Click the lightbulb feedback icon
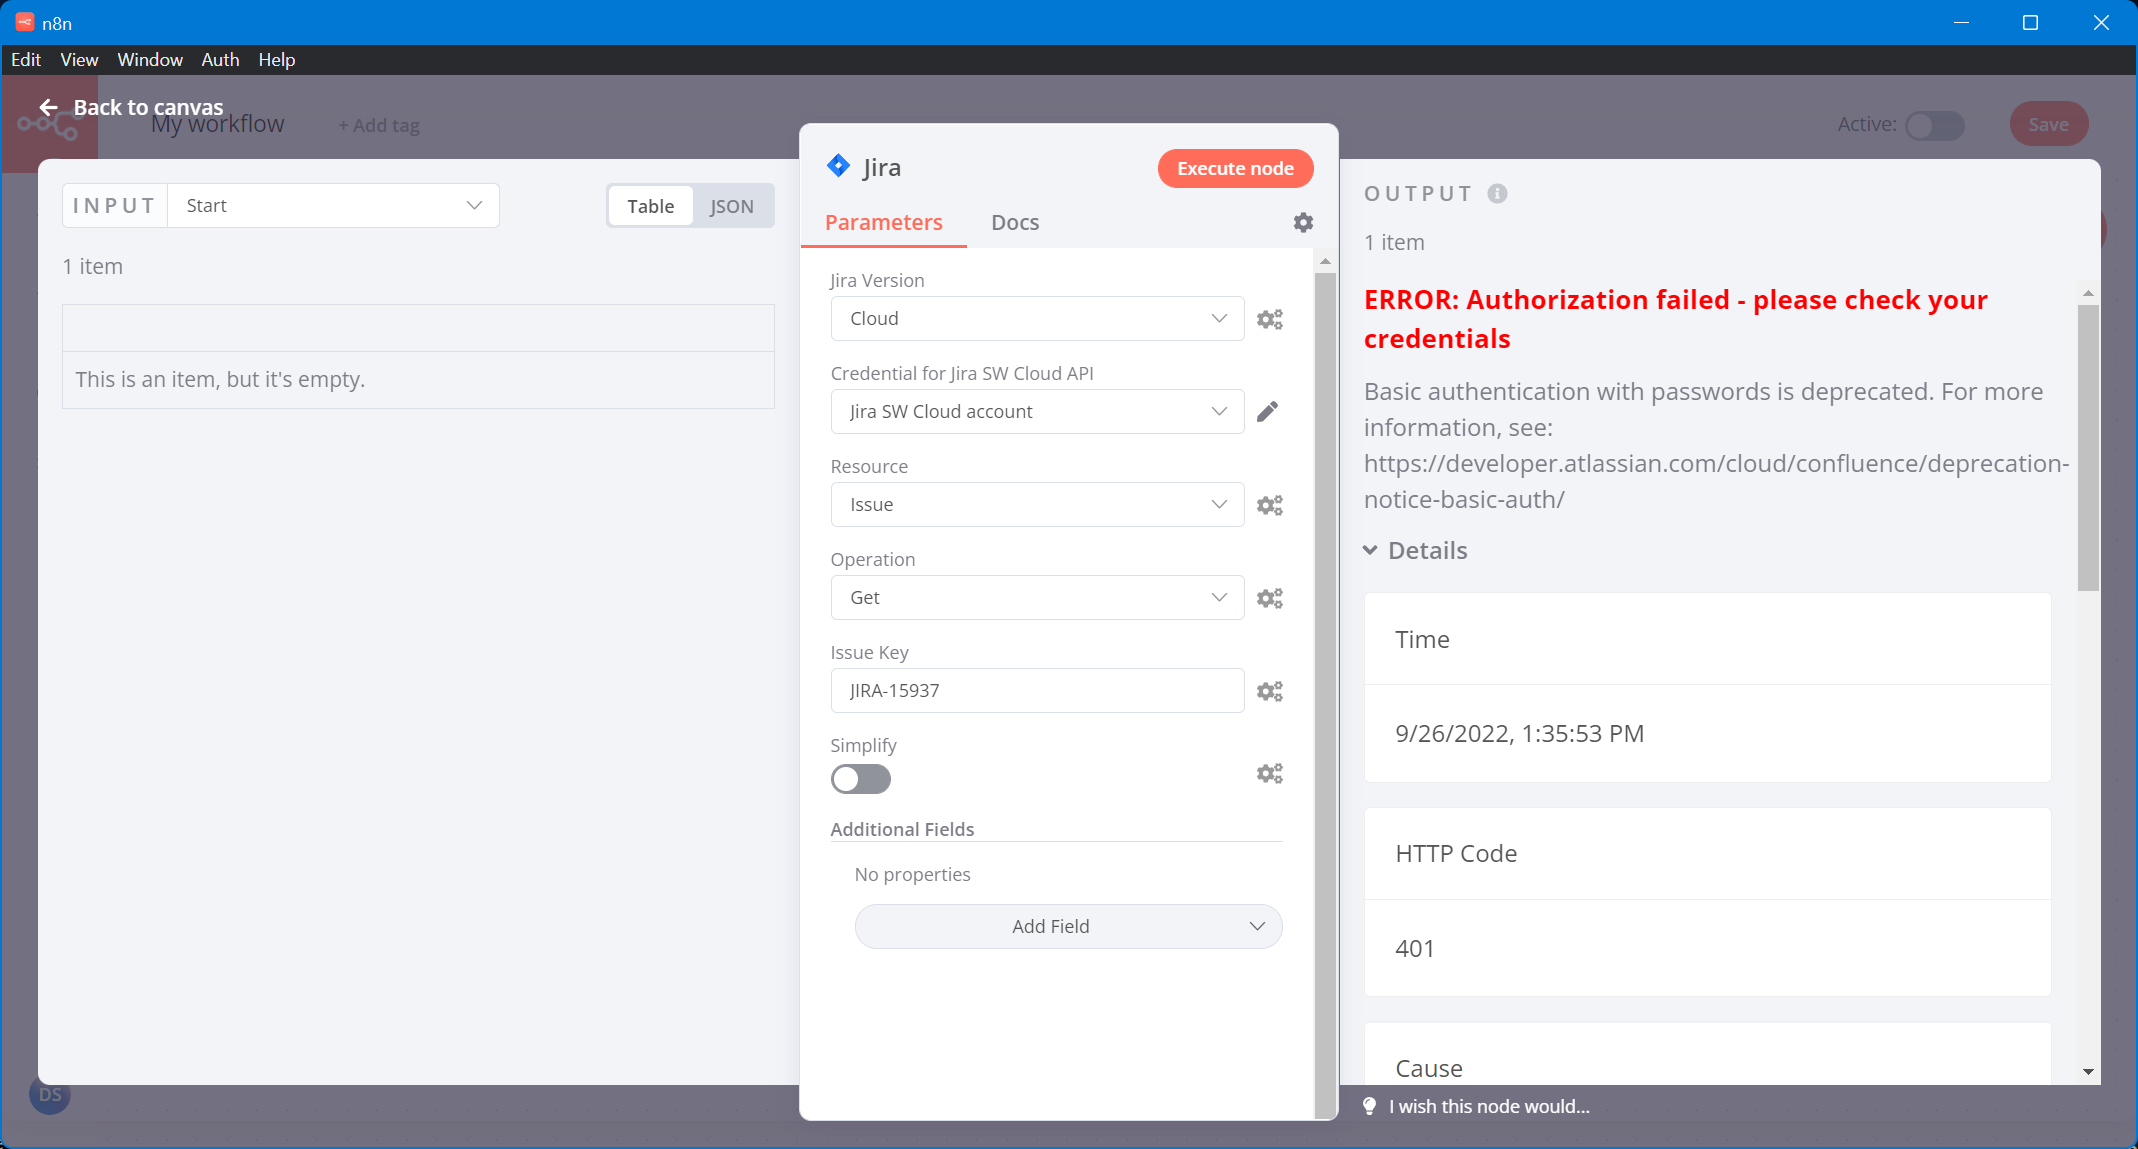Screen dimensions: 2138x1149 [1368, 1106]
